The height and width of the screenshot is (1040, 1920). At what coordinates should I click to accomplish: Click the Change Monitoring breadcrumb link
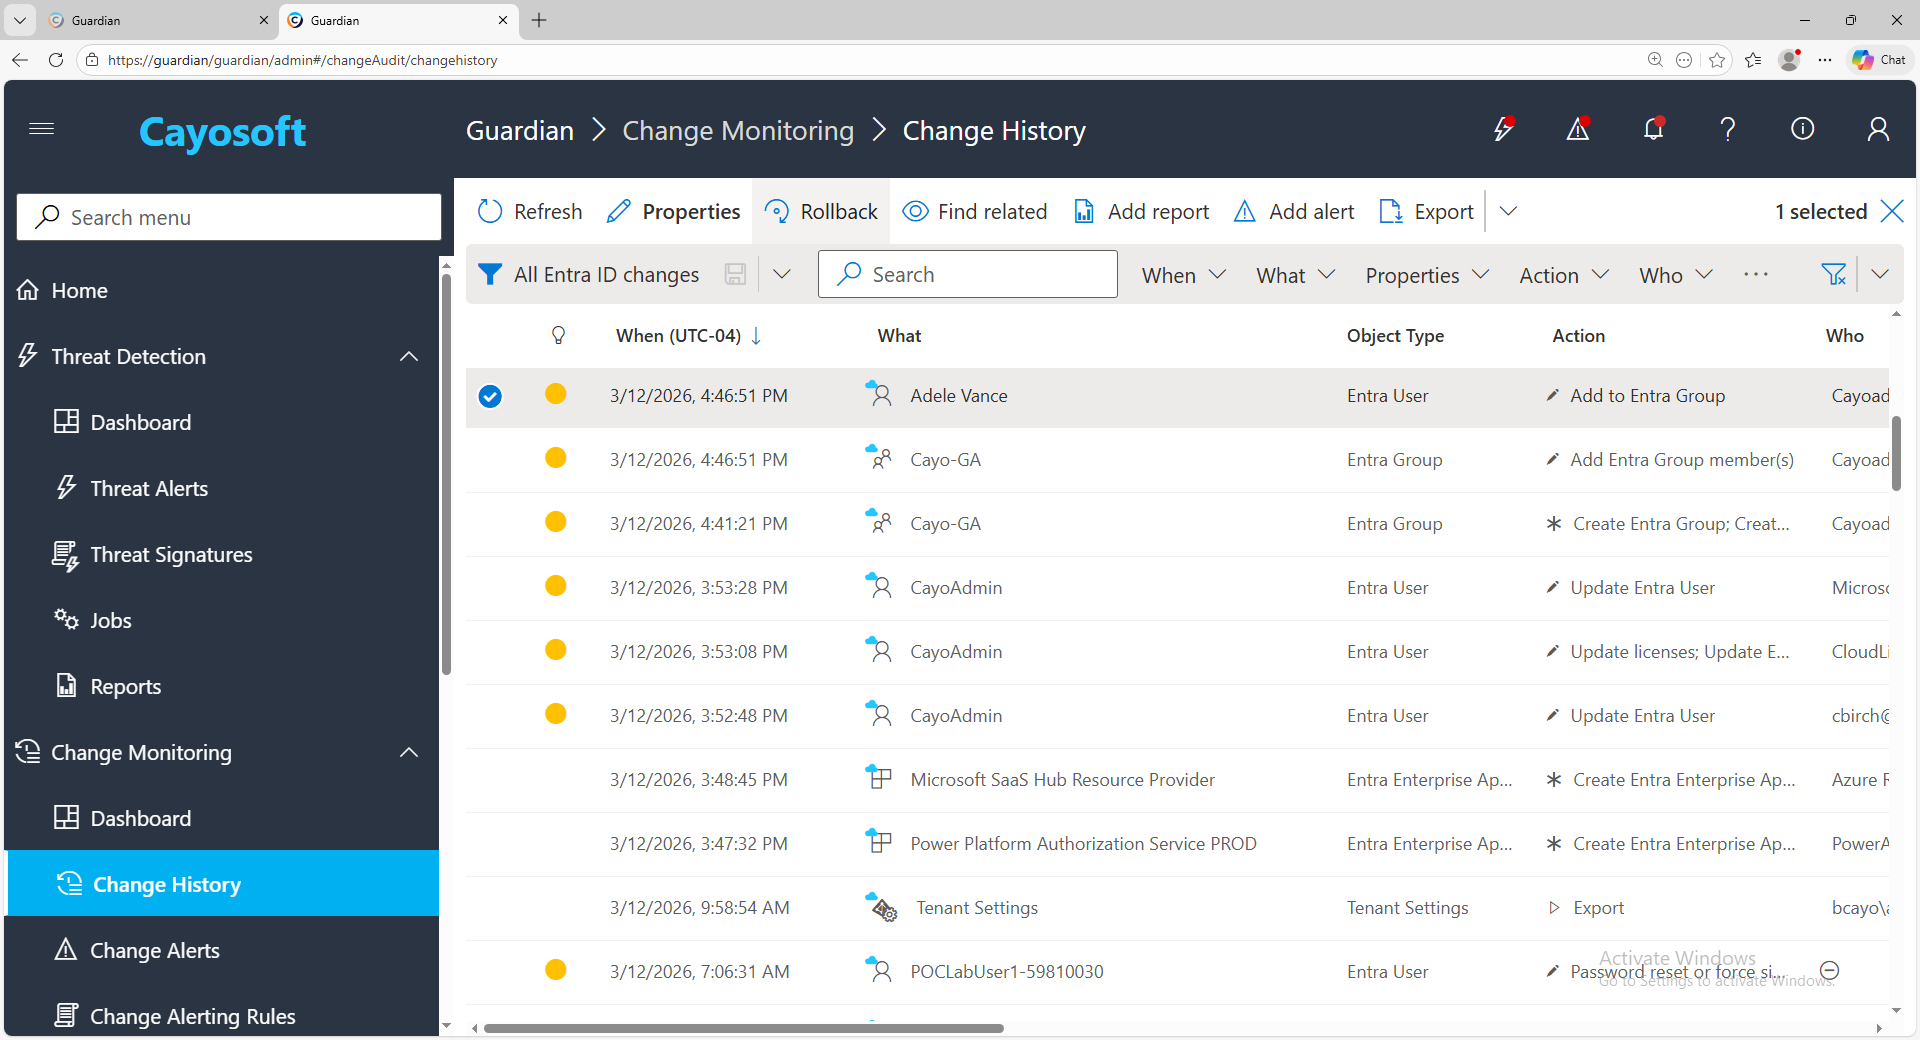coord(738,131)
